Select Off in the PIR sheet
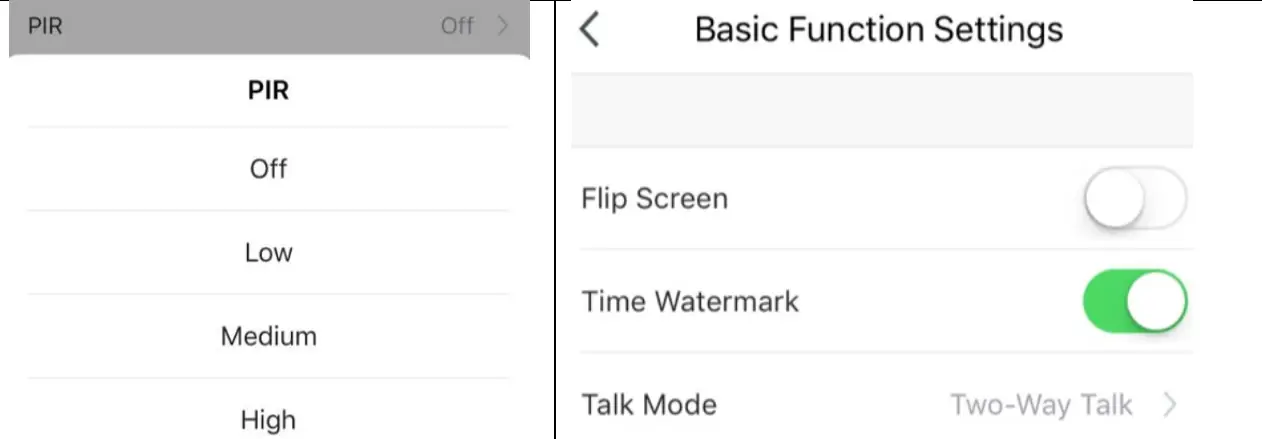1262x439 pixels. coord(268,169)
